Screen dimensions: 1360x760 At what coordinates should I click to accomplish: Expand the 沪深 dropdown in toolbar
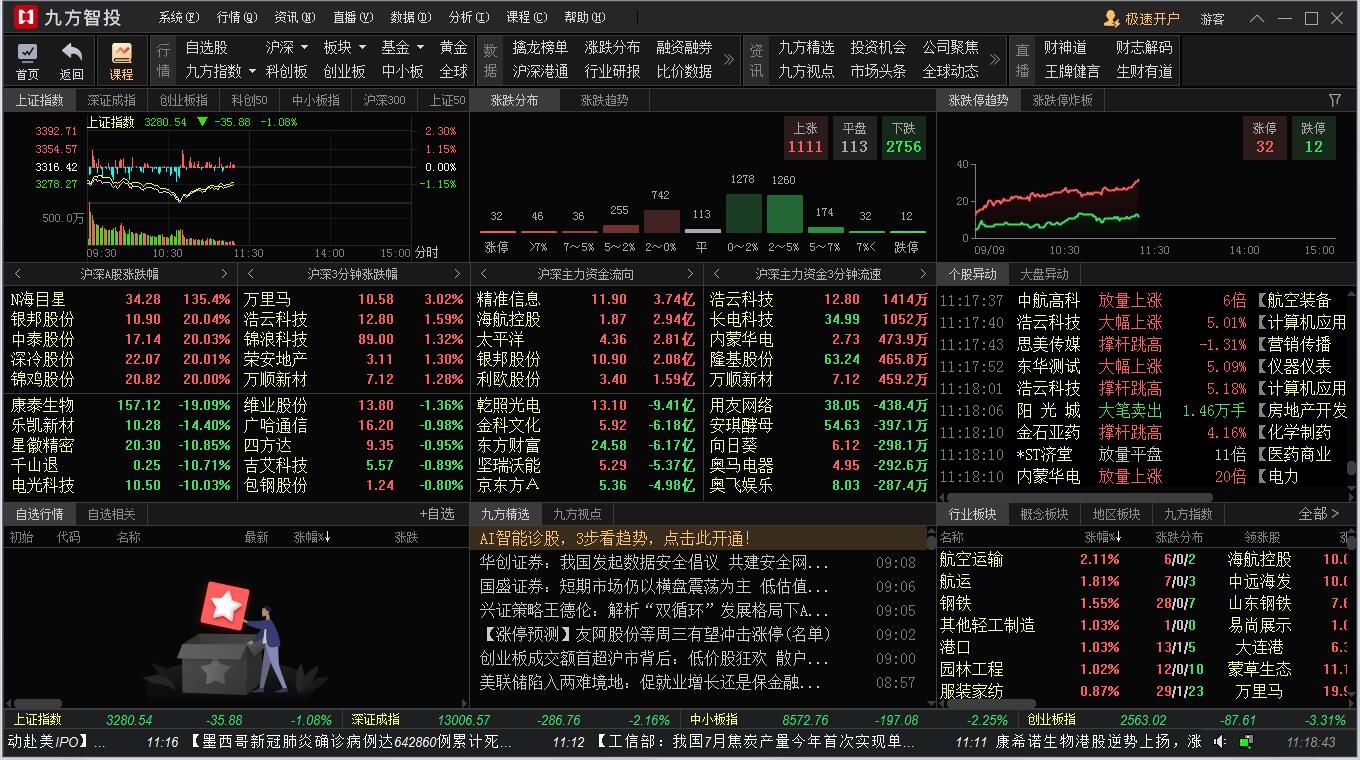tap(304, 47)
